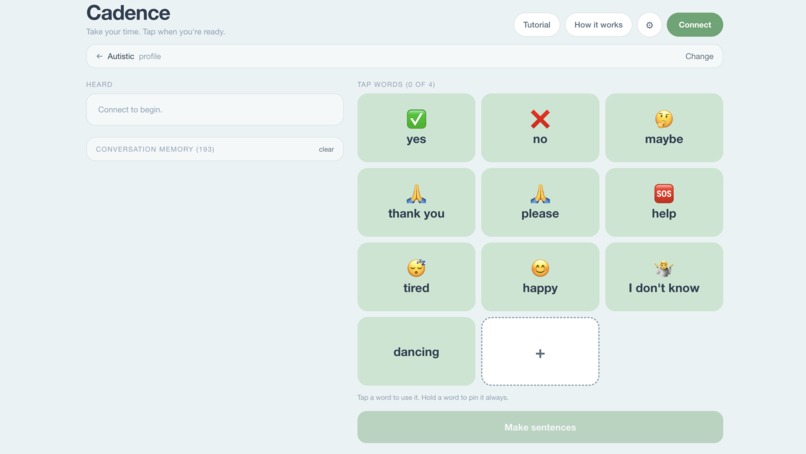Add a new word with the plus tile
Viewport: 806px width, 454px height.
pos(540,351)
